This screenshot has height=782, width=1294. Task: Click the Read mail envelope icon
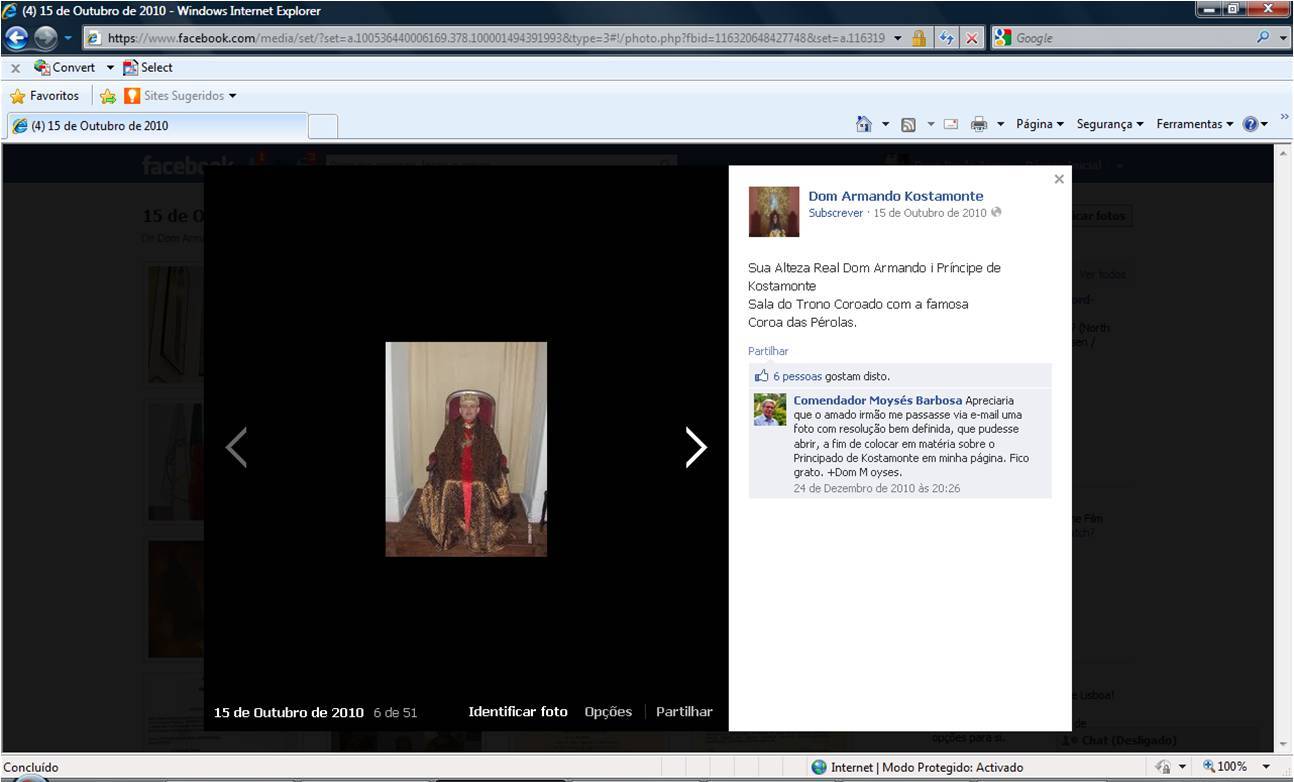coord(951,124)
